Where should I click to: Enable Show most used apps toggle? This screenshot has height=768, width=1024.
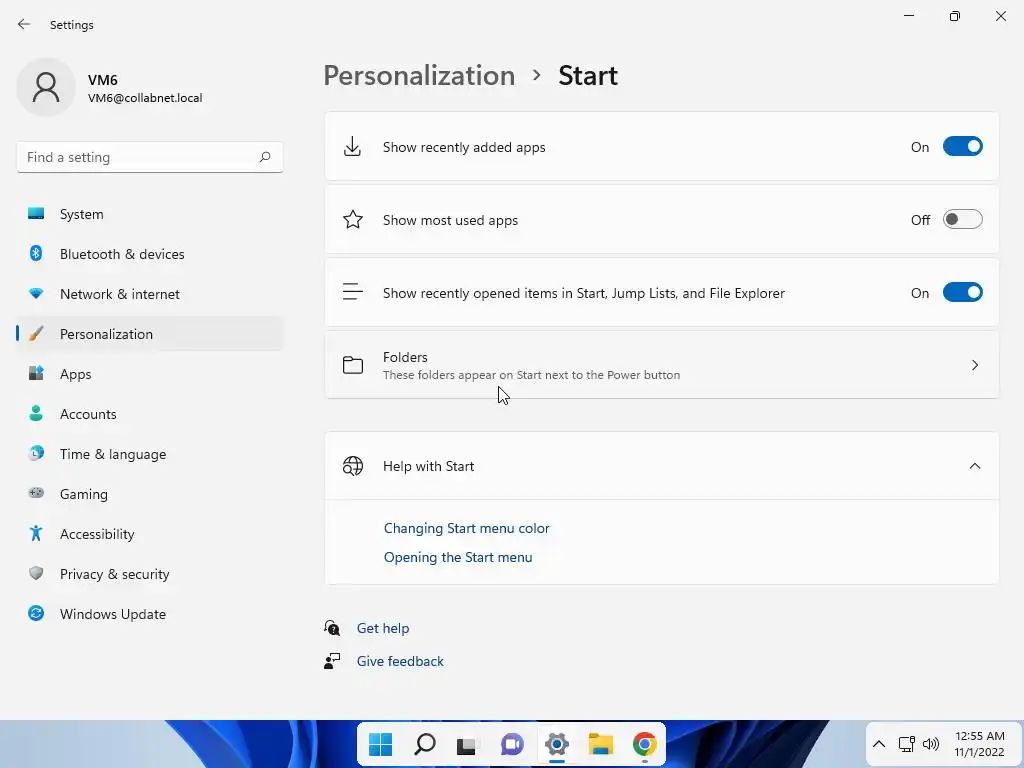[x=963, y=219]
